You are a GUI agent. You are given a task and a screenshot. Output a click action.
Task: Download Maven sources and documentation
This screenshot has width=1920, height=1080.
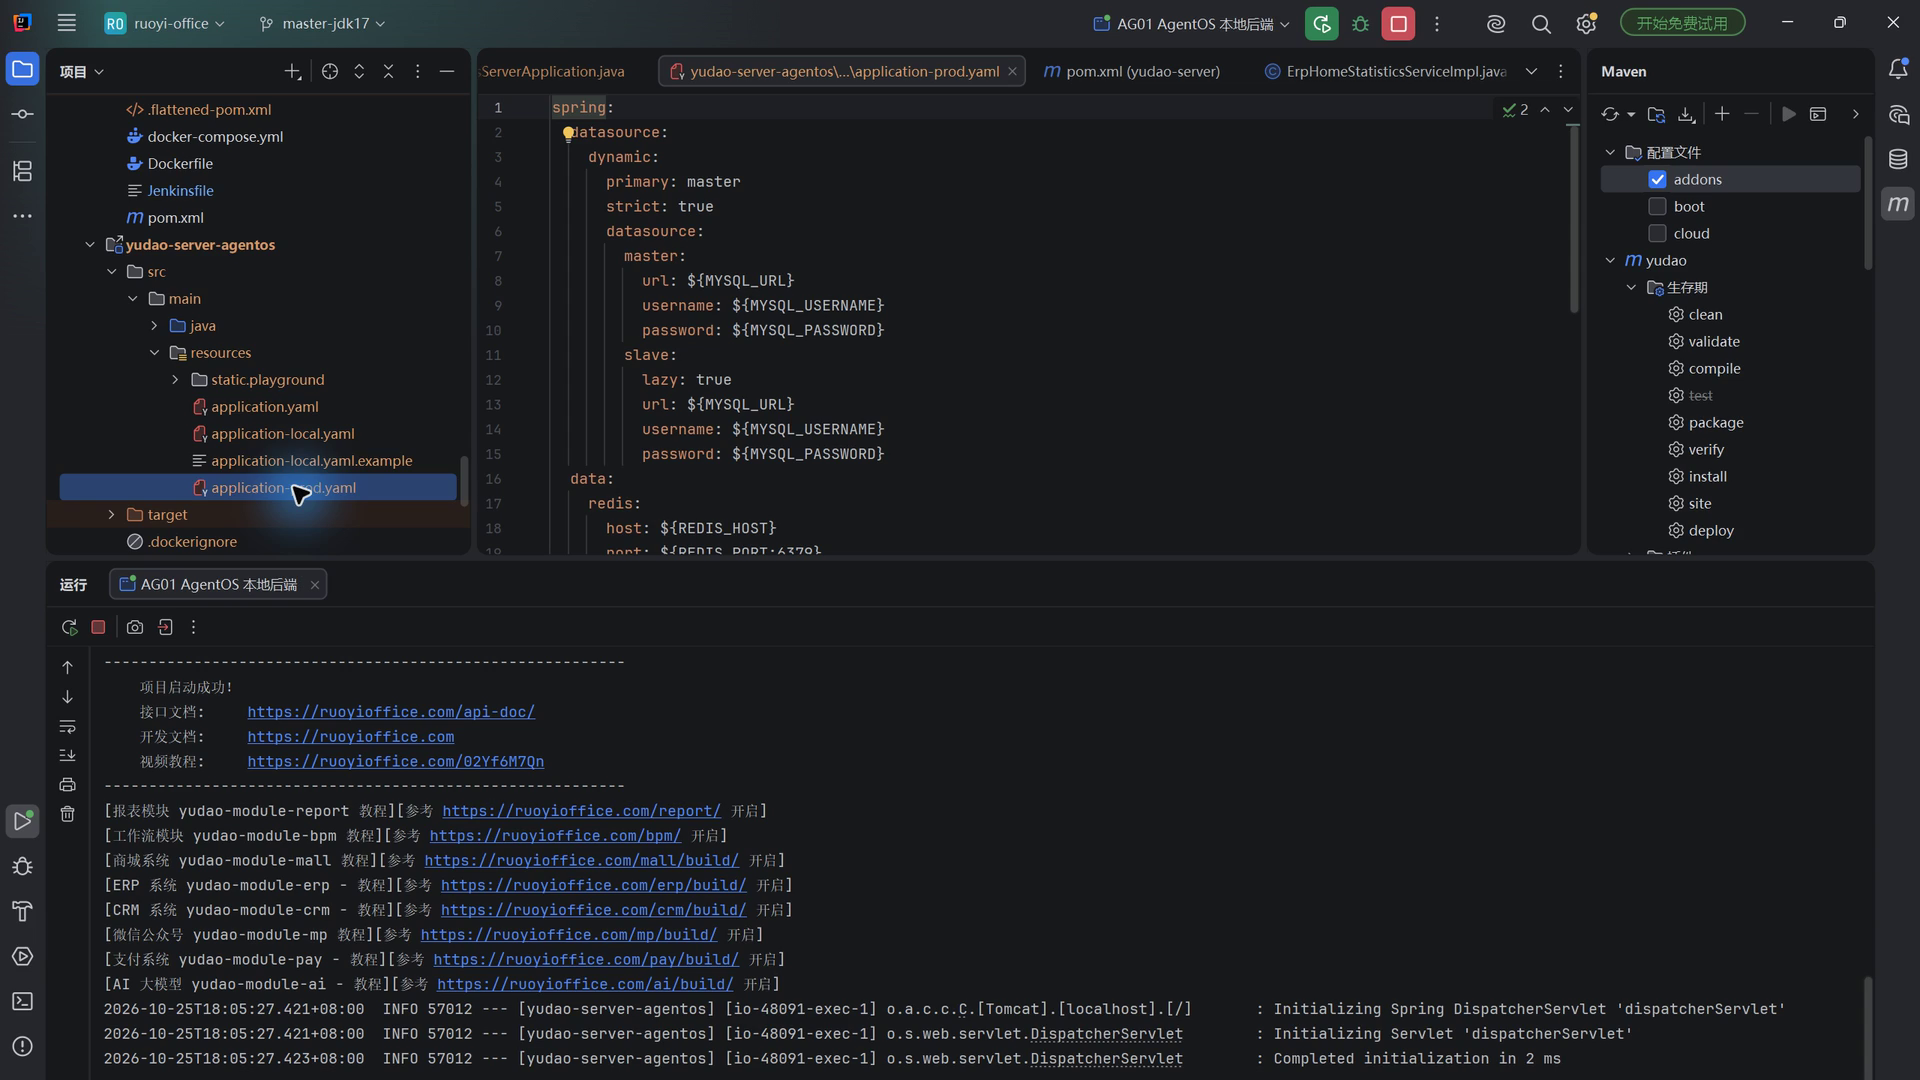[x=1686, y=114]
